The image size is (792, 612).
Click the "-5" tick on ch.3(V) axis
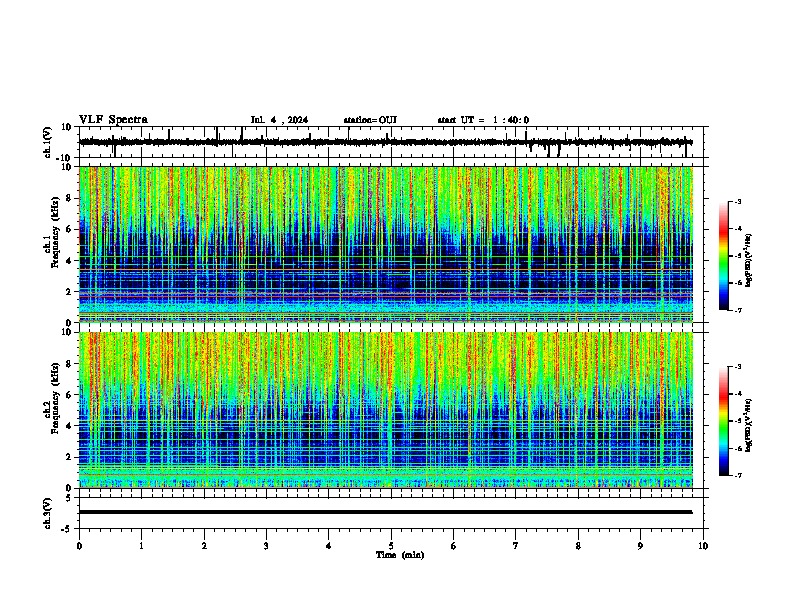67,529
